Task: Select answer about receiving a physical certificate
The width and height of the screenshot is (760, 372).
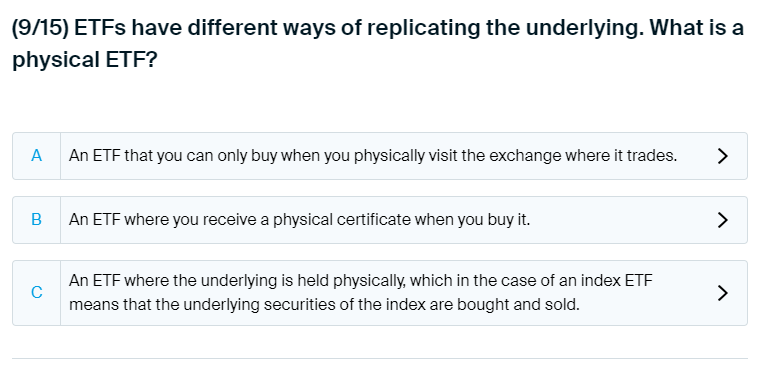Action: (x=380, y=220)
